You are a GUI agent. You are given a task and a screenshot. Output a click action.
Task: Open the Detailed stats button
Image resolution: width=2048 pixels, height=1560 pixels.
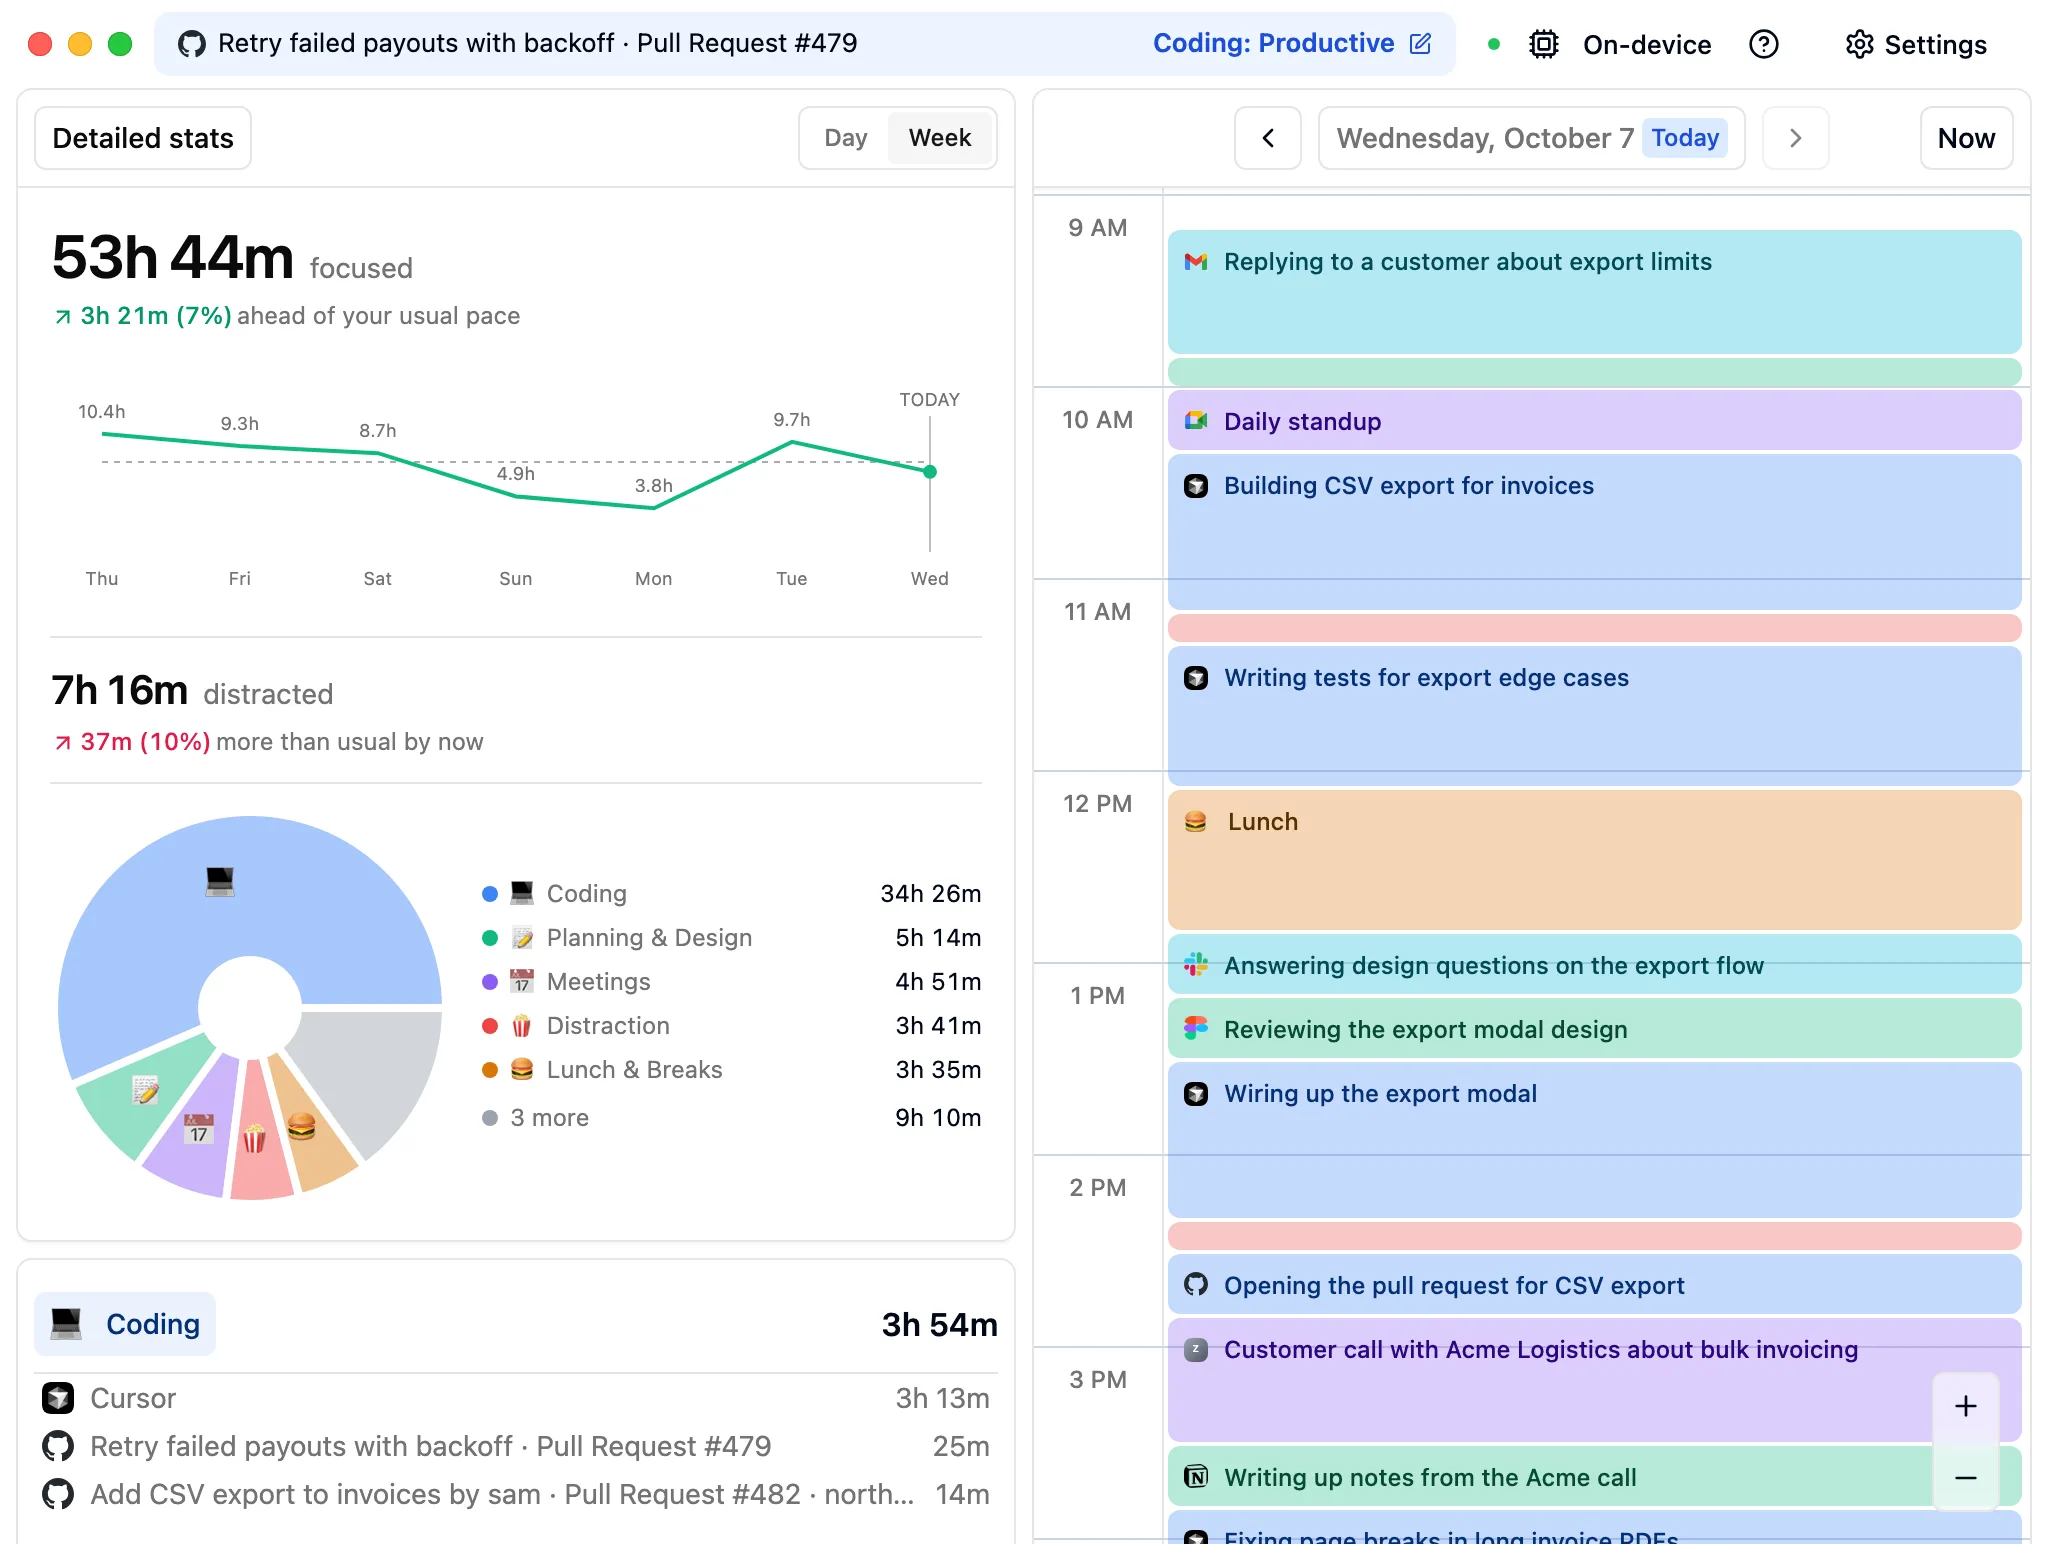coord(143,138)
